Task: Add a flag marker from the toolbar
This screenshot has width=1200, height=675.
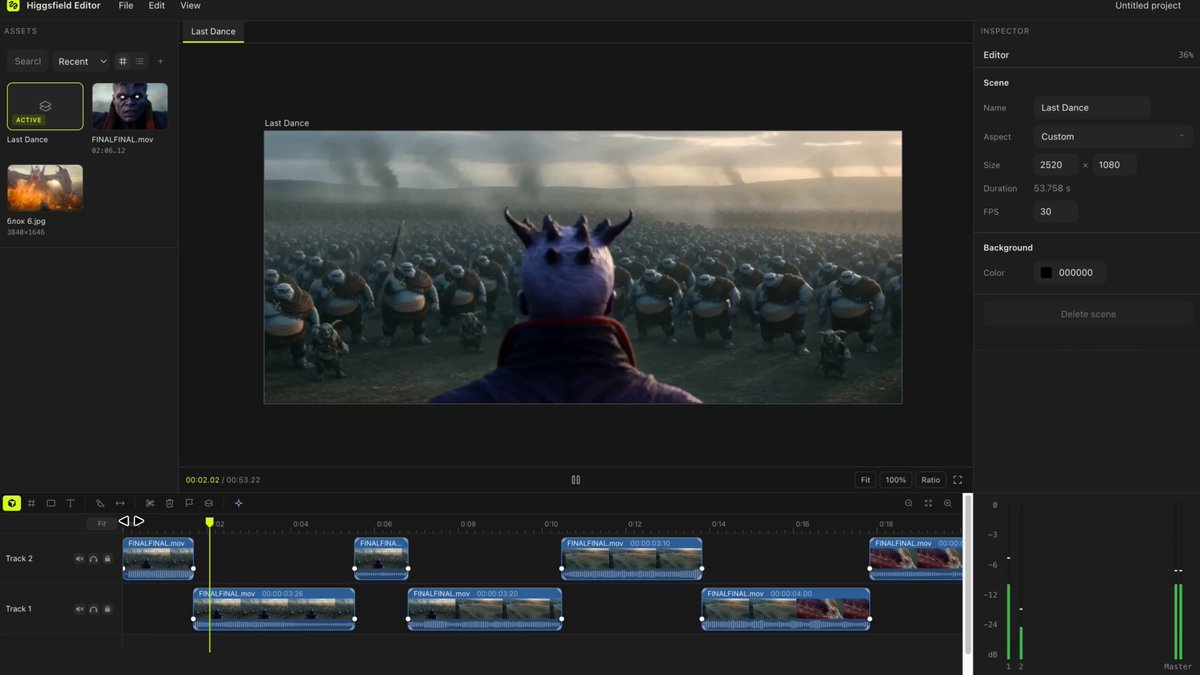Action: [x=189, y=503]
